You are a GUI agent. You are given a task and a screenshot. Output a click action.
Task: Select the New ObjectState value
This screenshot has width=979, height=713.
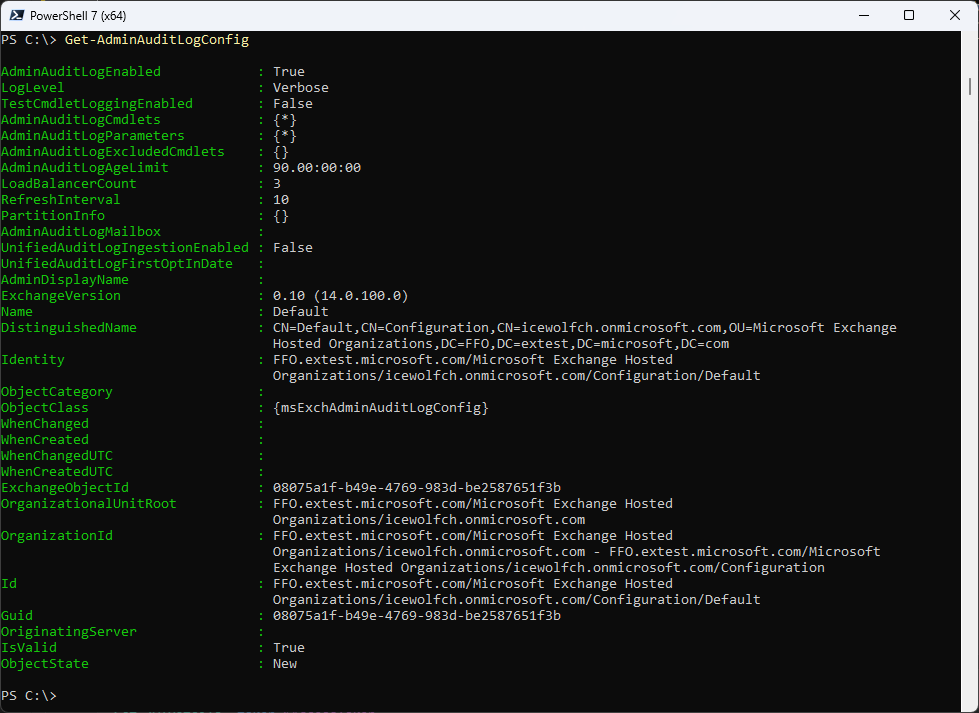285,664
